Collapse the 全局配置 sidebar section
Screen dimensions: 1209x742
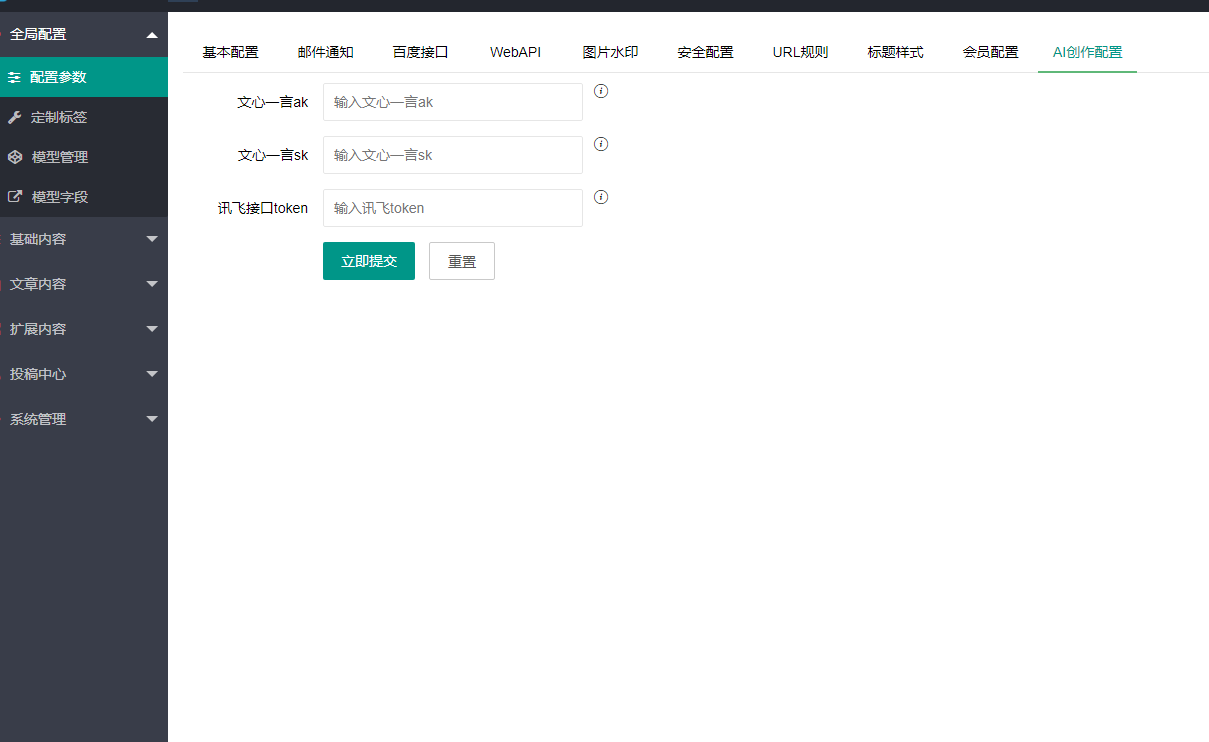coord(83,34)
